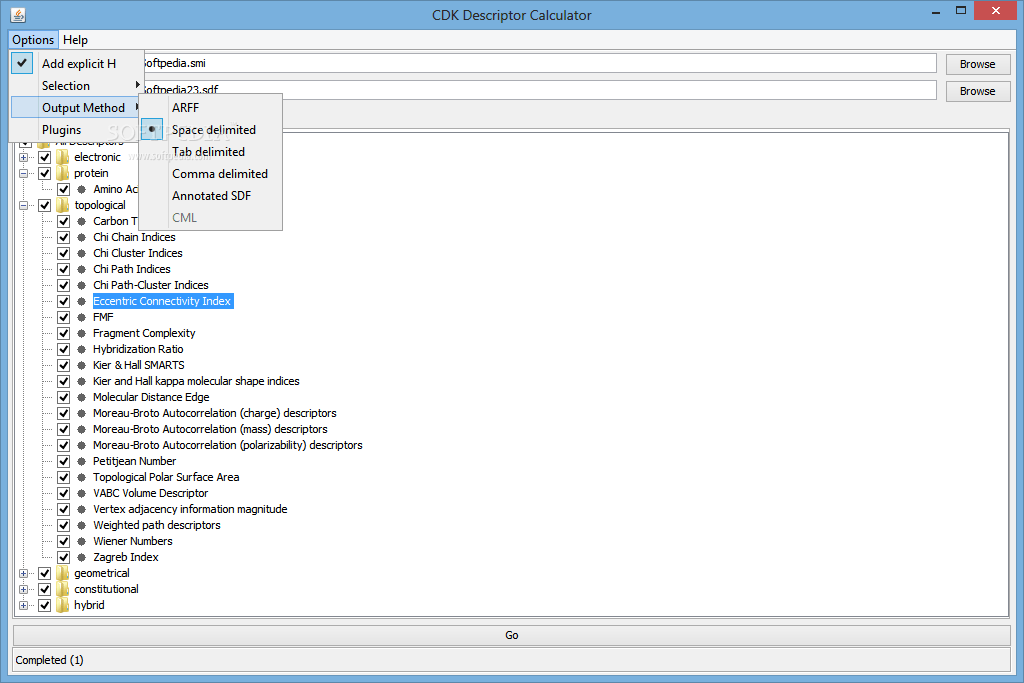Screen dimensions: 1024x683
Task: Uncheck the protein category checkbox
Action: [x=44, y=173]
